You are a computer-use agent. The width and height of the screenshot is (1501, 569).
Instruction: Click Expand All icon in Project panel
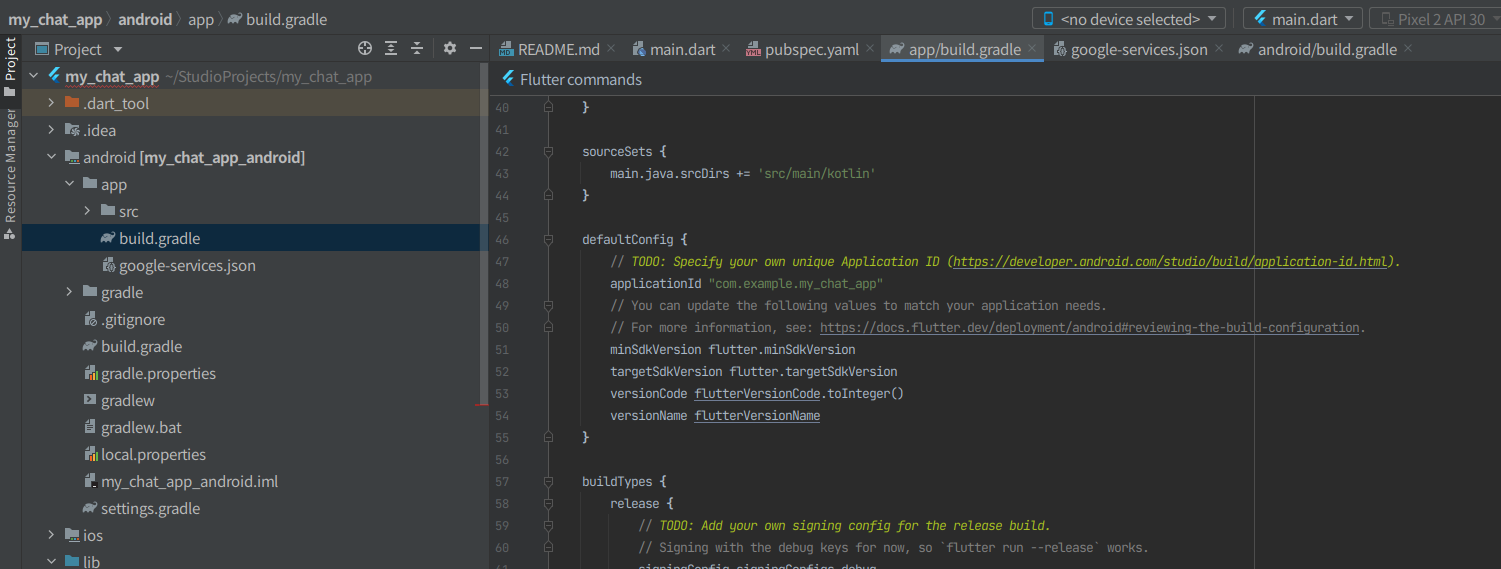click(x=391, y=48)
